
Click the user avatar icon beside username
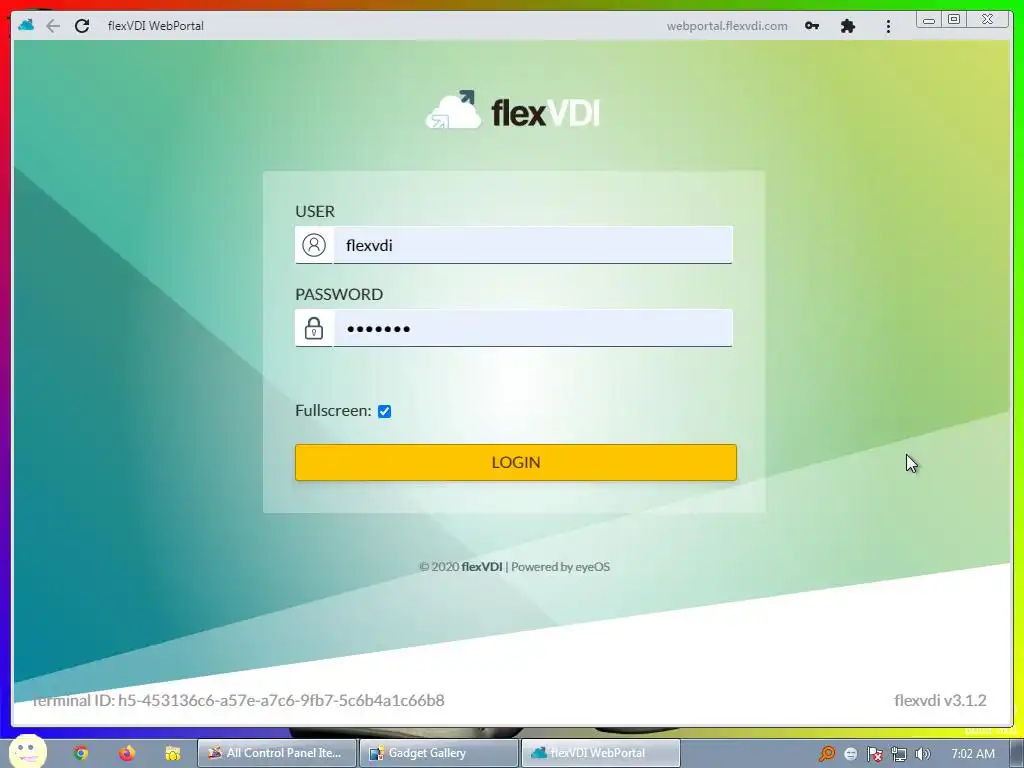(313, 245)
